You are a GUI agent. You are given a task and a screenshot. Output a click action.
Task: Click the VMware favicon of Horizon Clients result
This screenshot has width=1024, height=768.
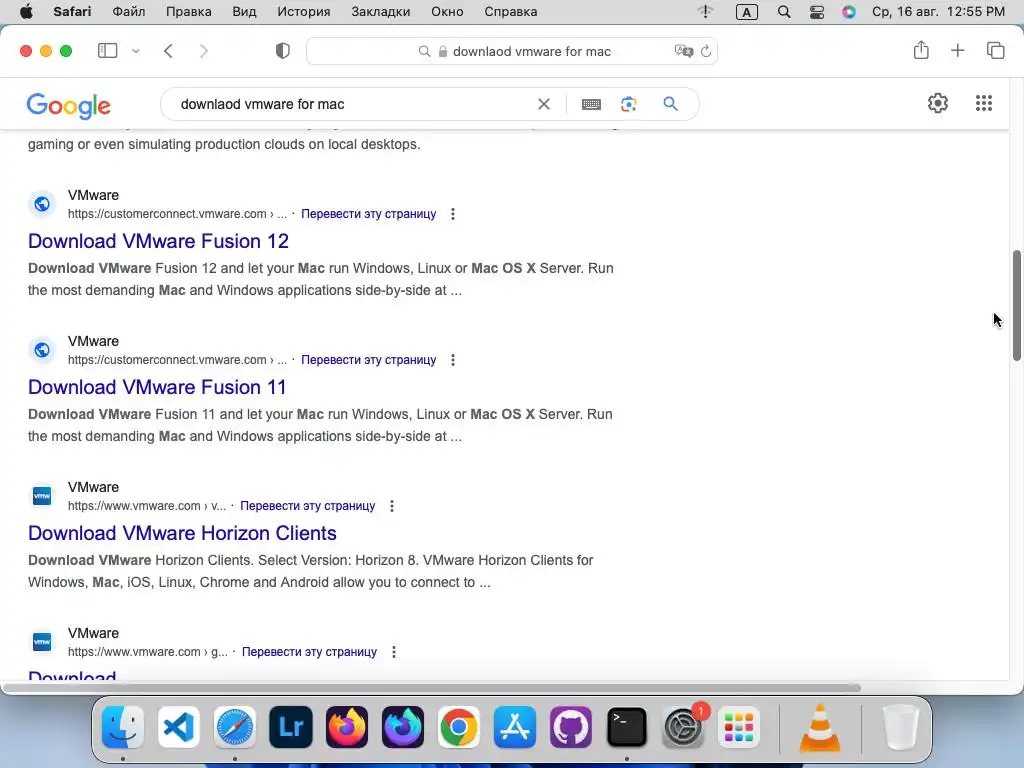[42, 496]
